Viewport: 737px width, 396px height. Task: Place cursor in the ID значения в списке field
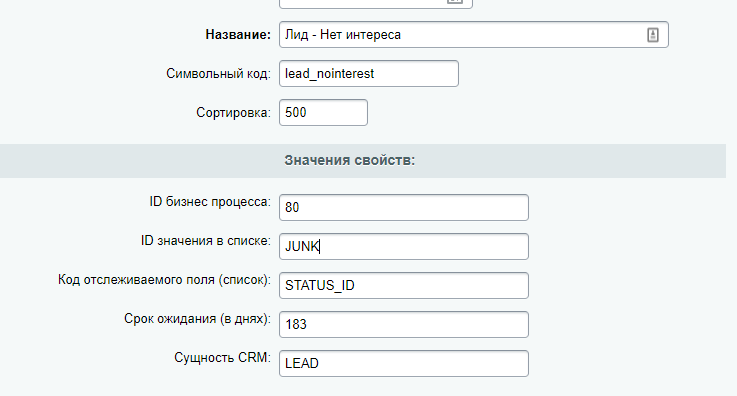(x=404, y=247)
